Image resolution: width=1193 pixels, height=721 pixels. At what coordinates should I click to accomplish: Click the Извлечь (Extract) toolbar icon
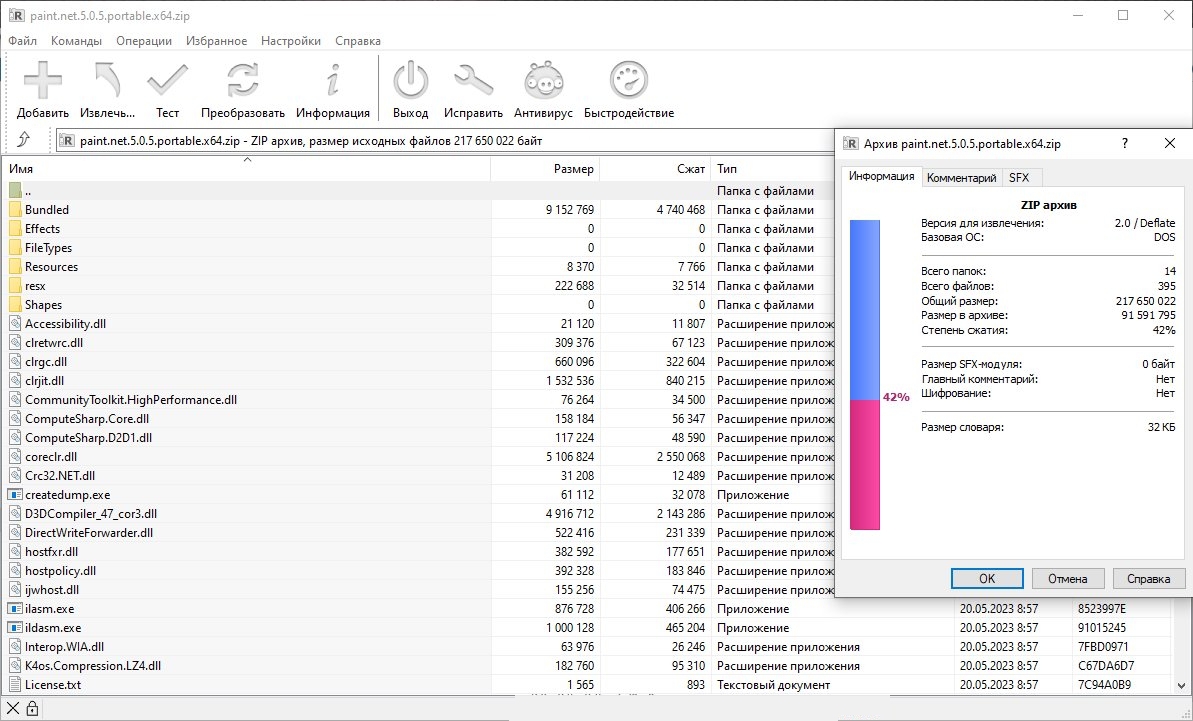pos(107,81)
